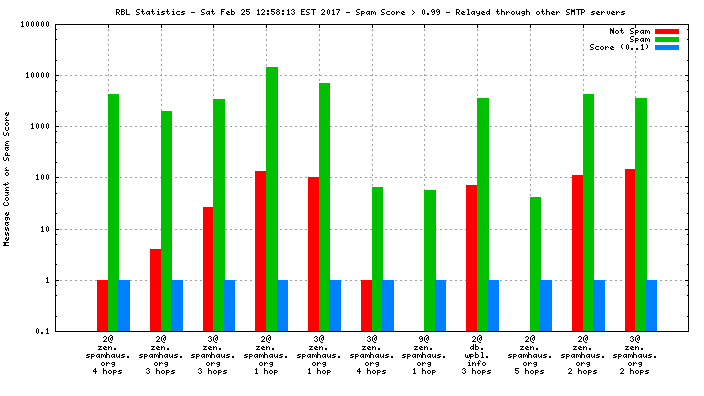Select the tallest green Spam bar
Viewport: 704px width, 396px height.
272,199
